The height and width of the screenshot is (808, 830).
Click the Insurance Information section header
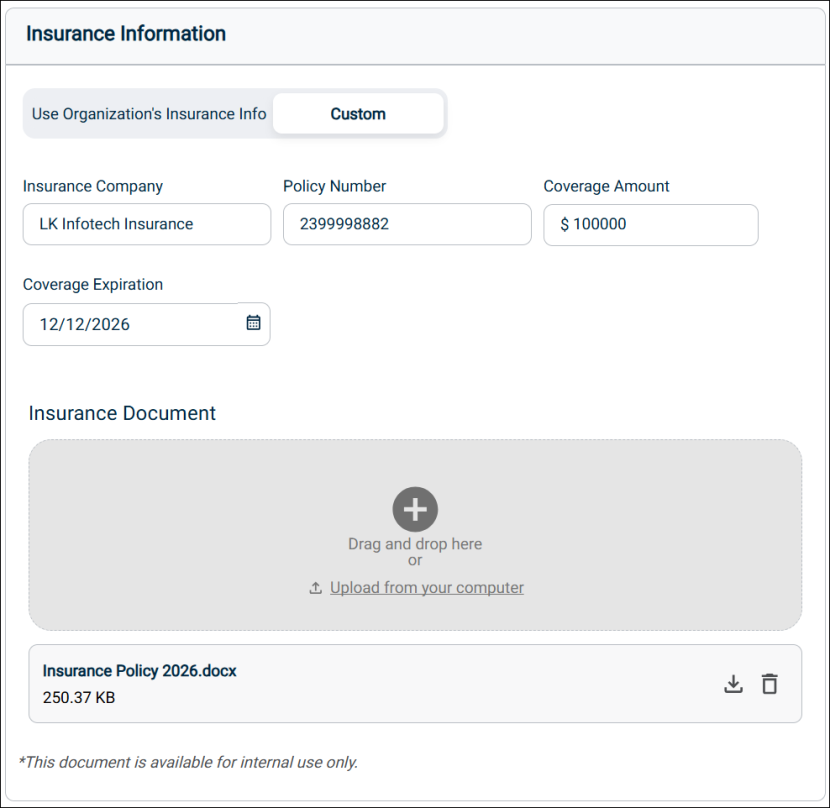coord(126,34)
